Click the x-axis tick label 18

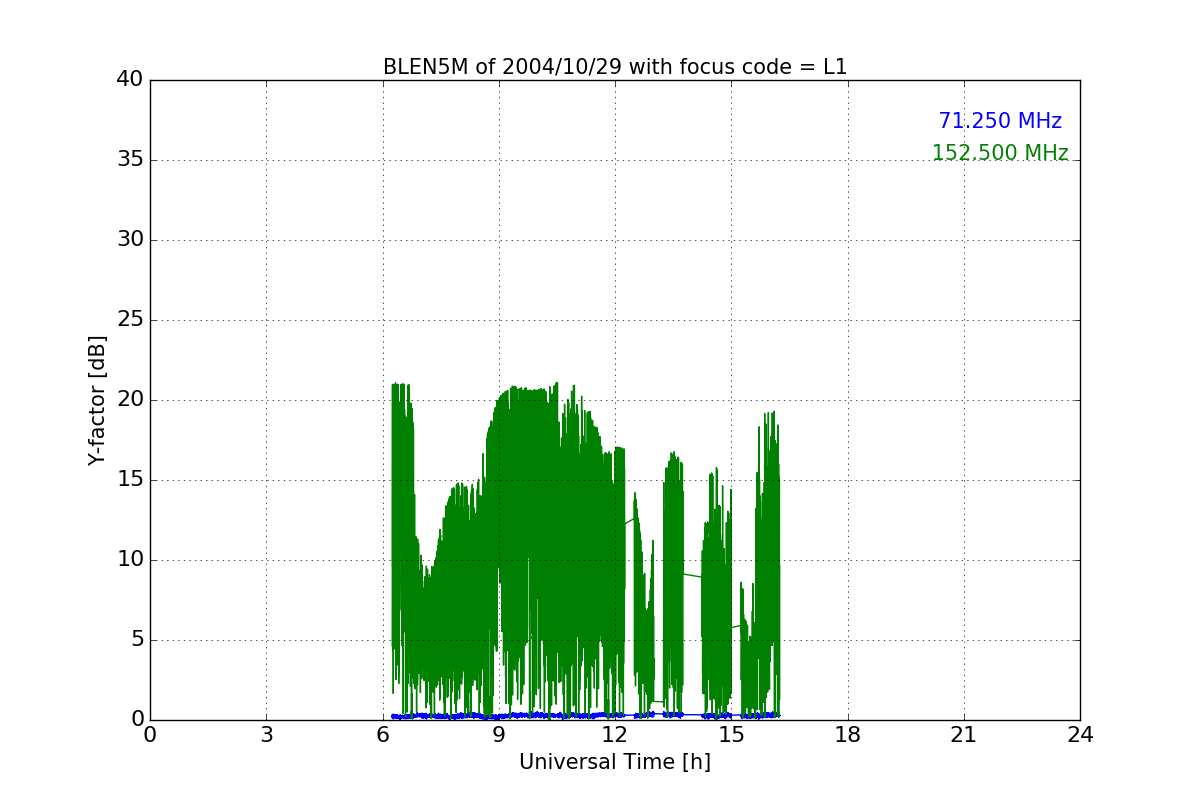coord(848,735)
